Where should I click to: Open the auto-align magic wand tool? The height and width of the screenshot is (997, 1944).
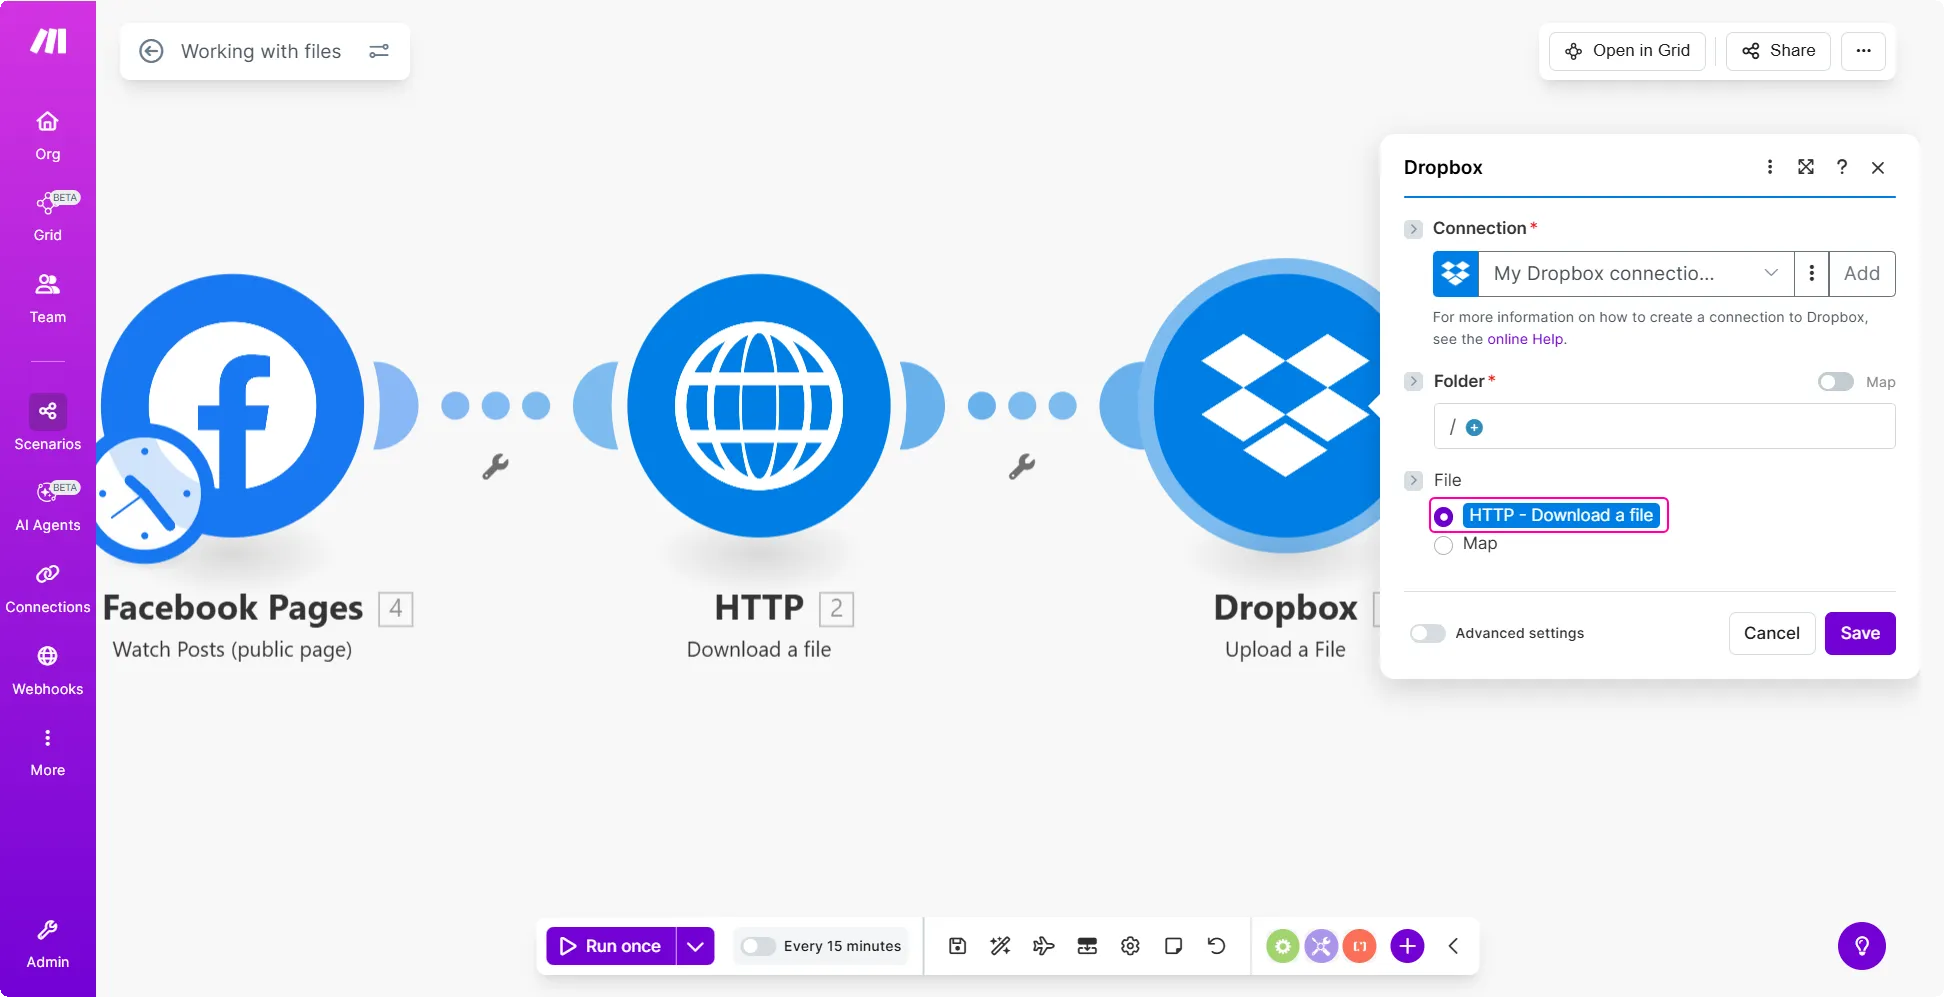point(1000,946)
